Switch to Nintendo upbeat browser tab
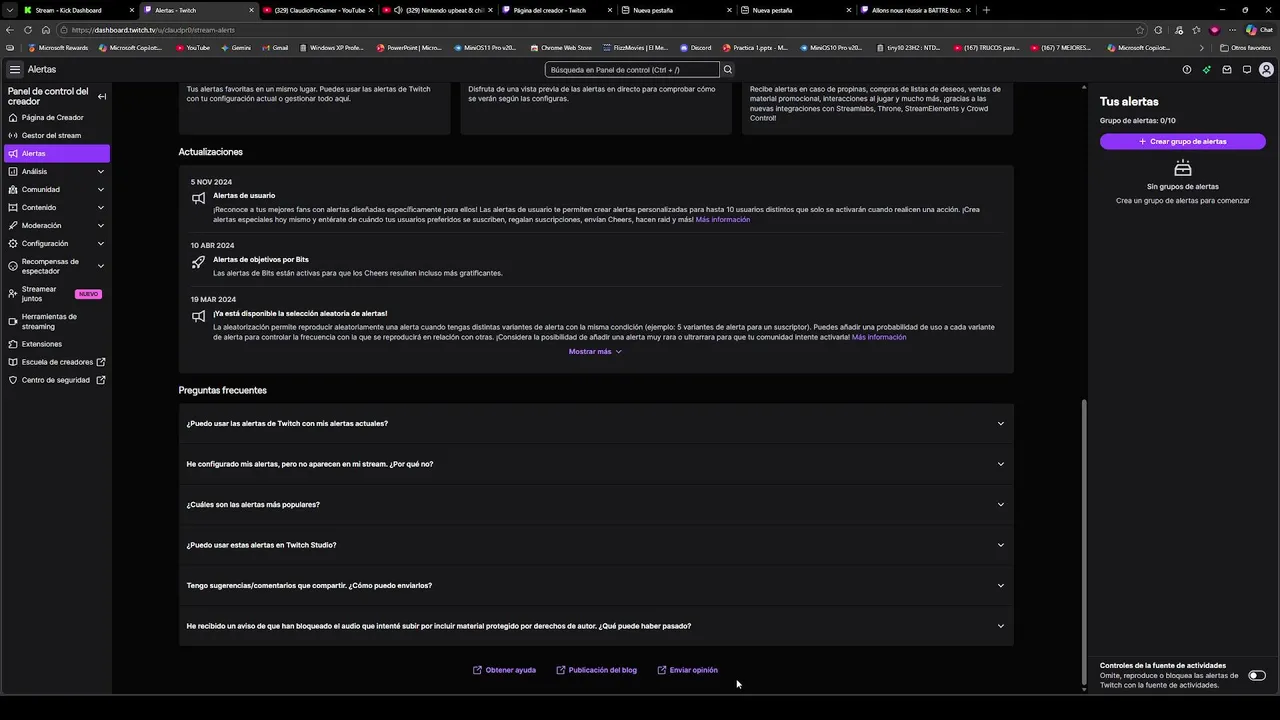This screenshot has height=720, width=1280. pyautogui.click(x=438, y=10)
